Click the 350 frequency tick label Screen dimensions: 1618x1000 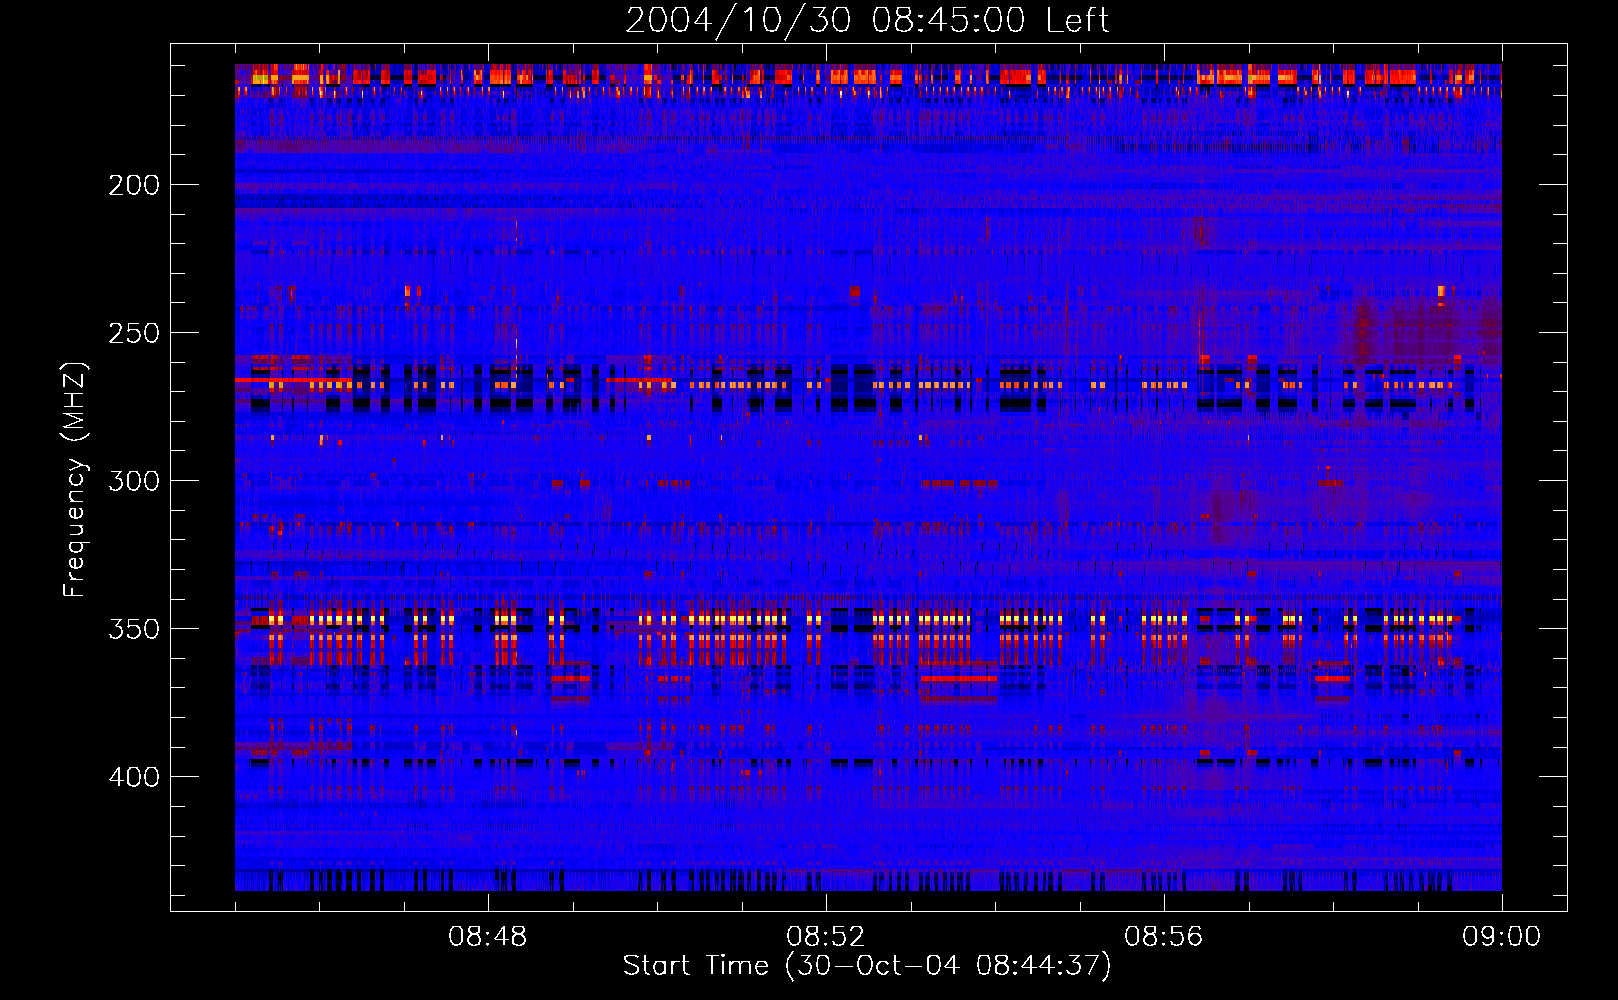[x=134, y=629]
